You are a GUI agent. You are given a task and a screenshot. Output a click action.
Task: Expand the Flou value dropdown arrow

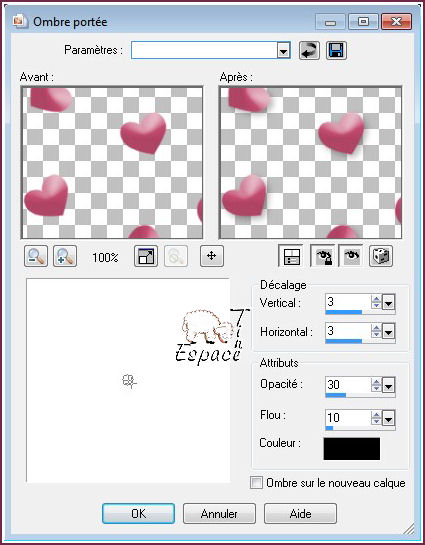click(389, 419)
